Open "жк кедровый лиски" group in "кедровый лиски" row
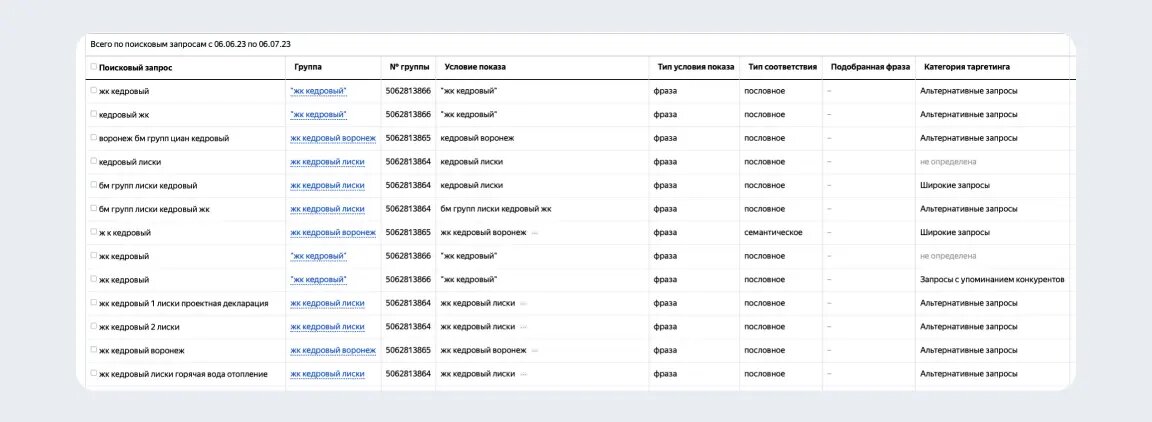Viewport: 1152px width, 422px height. point(327,162)
